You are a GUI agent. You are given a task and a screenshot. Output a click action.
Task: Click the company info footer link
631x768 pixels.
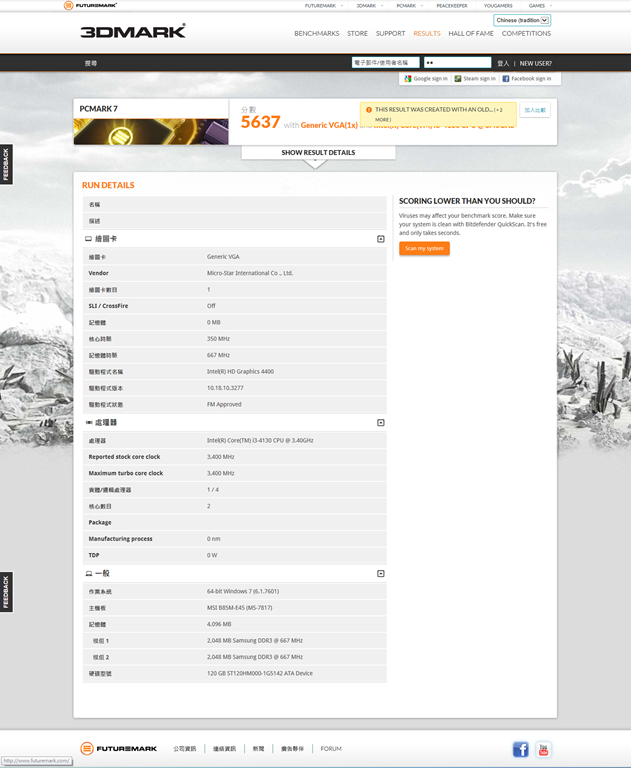pos(184,749)
